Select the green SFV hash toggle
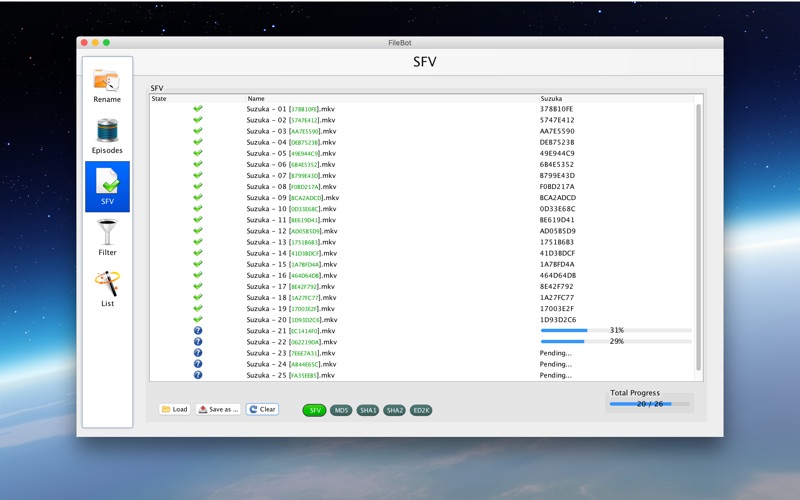 314,410
